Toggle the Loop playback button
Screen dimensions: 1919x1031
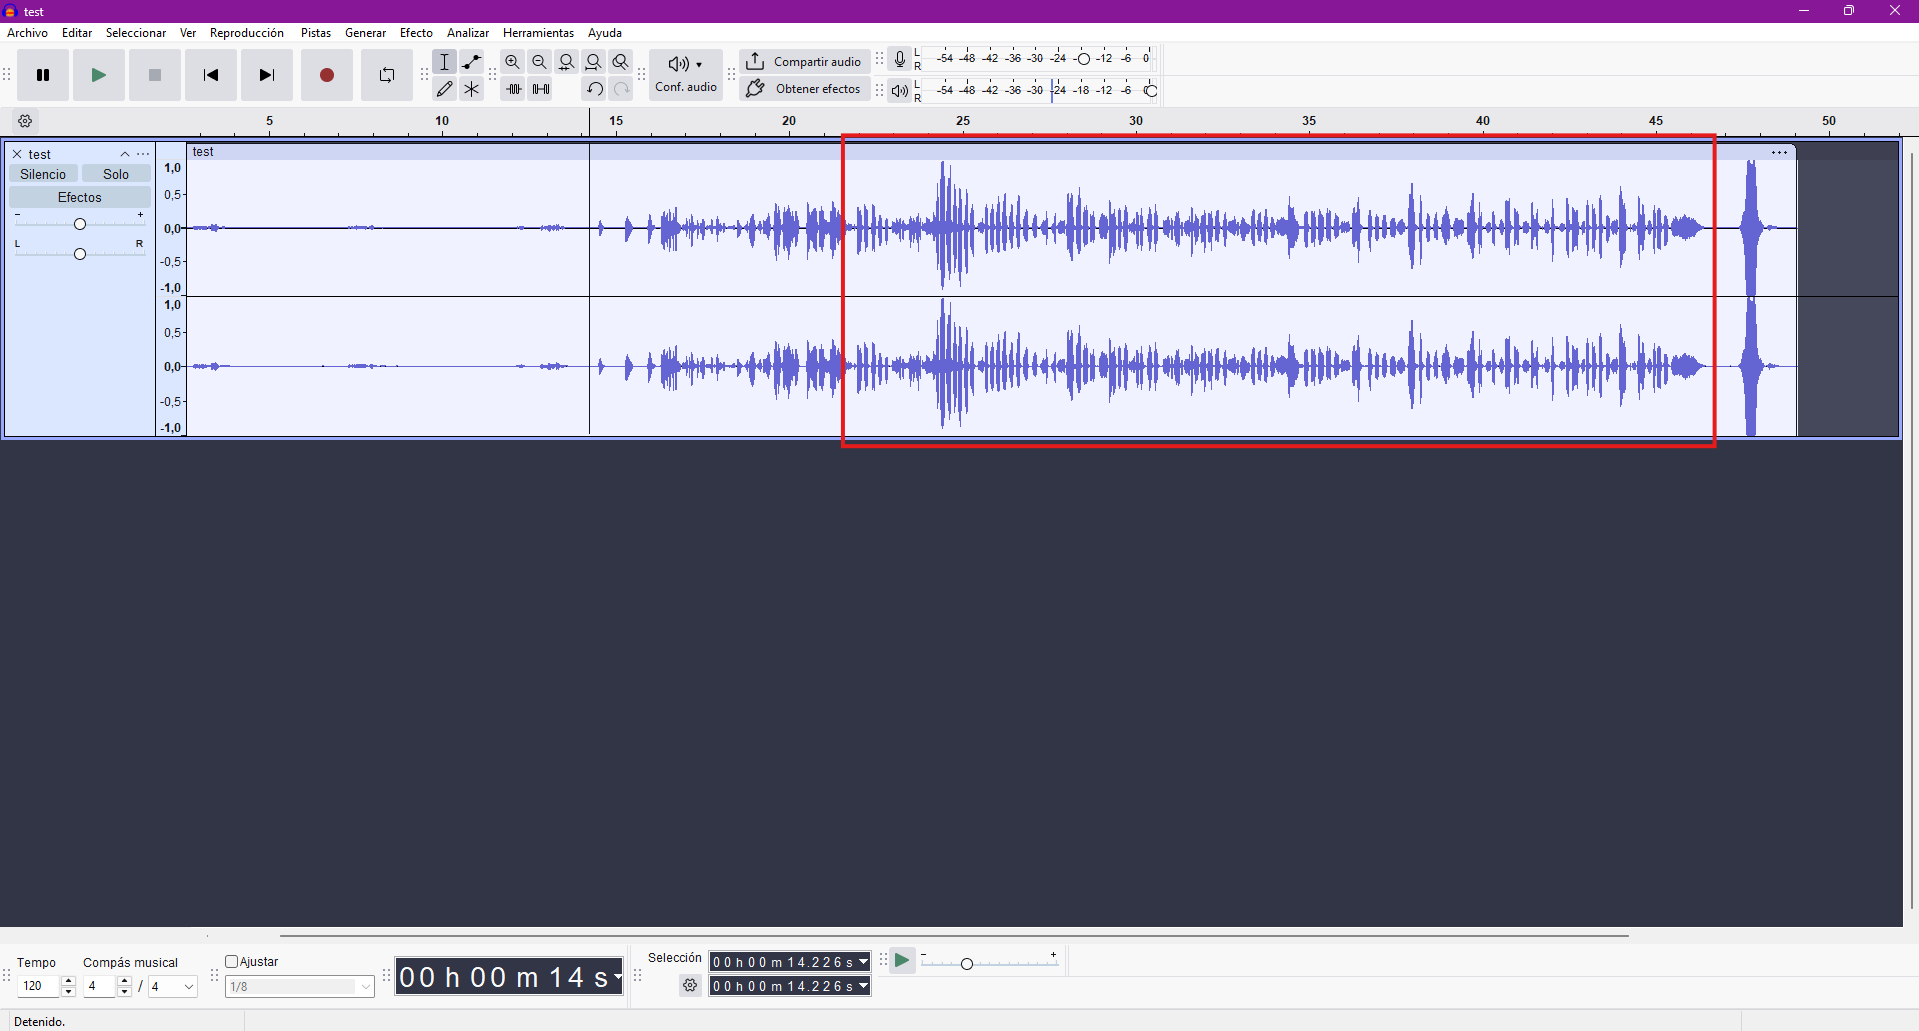click(386, 75)
